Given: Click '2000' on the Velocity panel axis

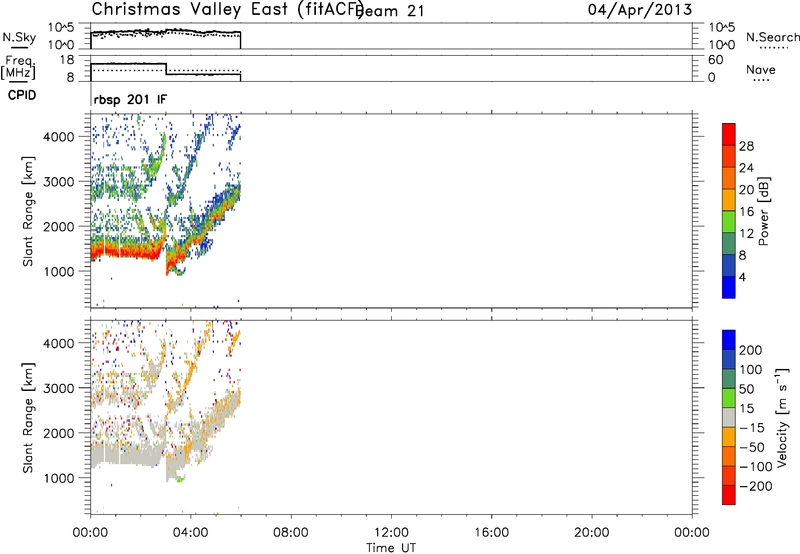Looking at the screenshot, I should (58, 433).
